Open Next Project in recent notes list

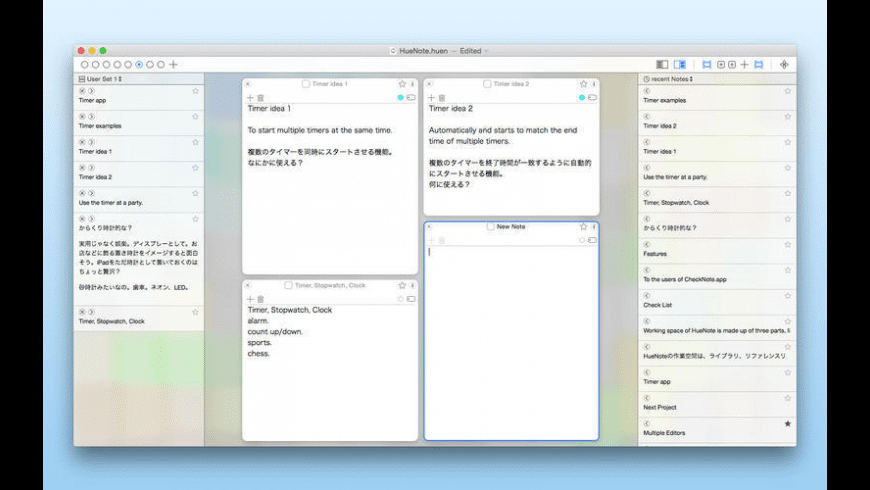tap(660, 408)
